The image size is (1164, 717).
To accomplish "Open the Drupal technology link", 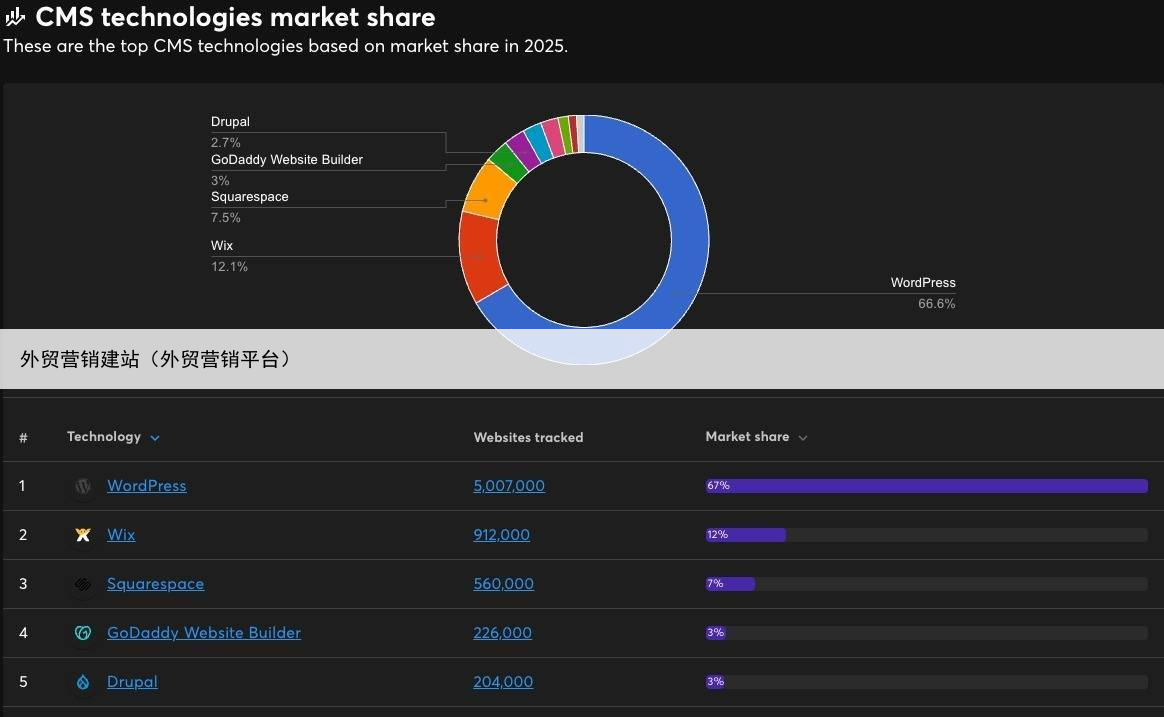I will coord(132,682).
